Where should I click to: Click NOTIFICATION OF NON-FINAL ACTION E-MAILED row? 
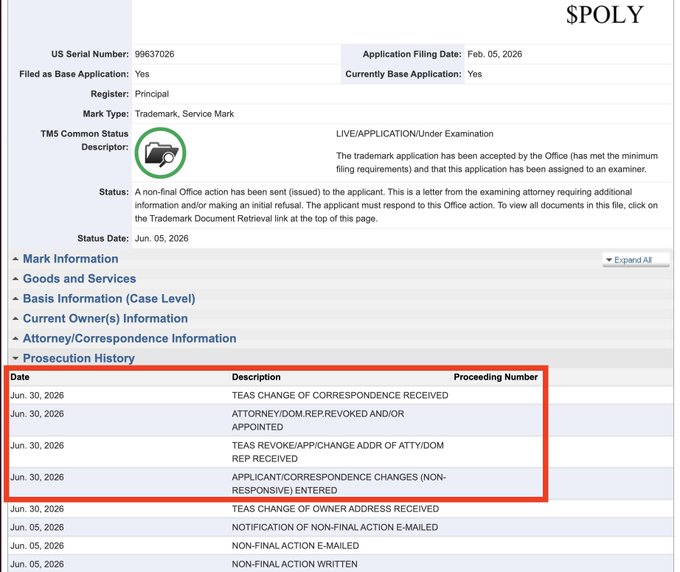[x=340, y=527]
